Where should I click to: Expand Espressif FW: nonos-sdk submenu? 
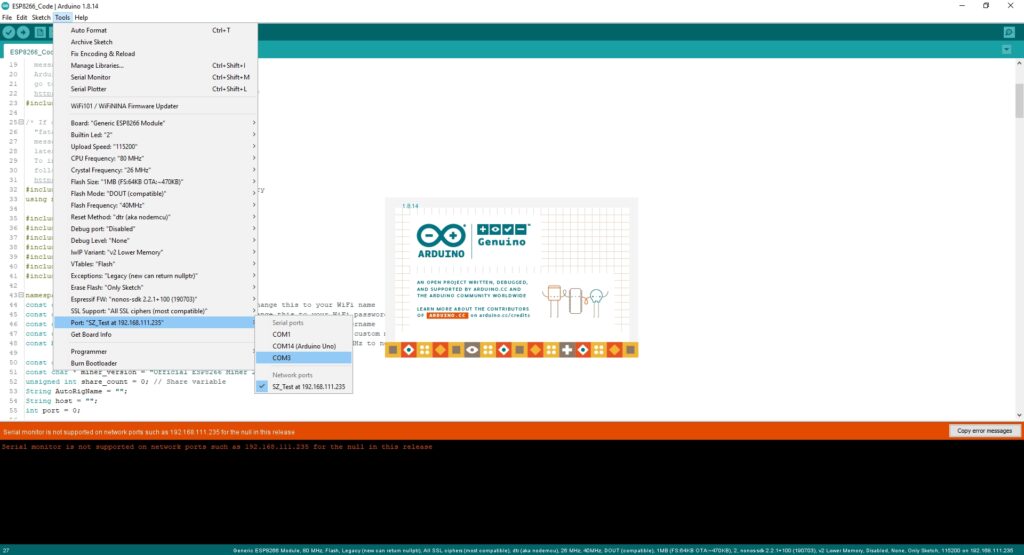pos(155,299)
